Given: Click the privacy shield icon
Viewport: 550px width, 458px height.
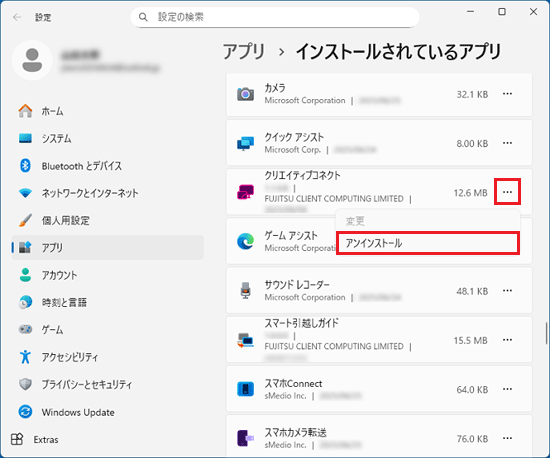Looking at the screenshot, I should pos(25,384).
